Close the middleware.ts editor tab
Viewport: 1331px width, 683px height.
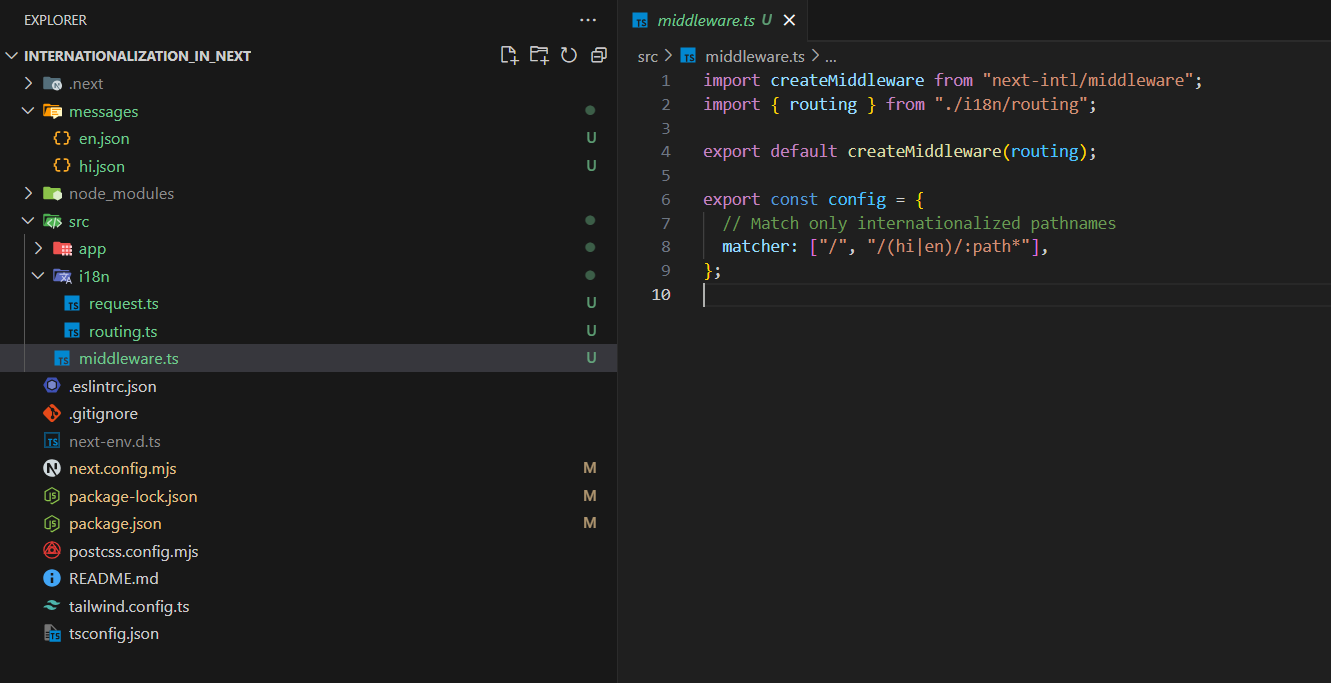pyautogui.click(x=789, y=20)
